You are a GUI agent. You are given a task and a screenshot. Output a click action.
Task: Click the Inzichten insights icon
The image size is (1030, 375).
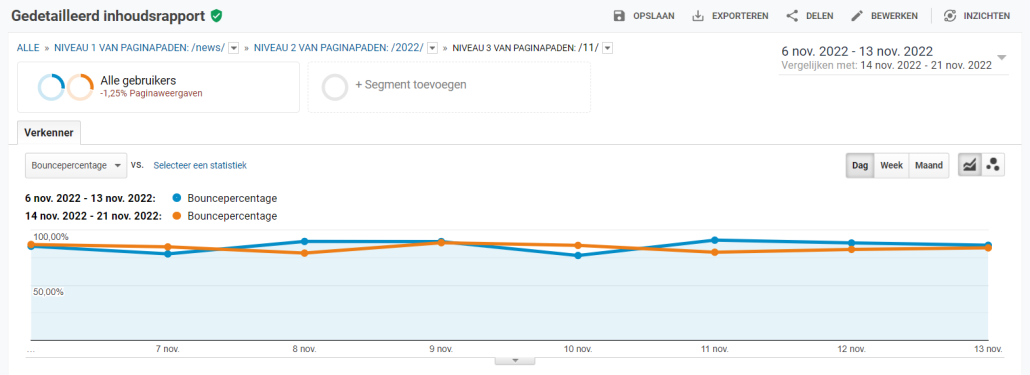pyautogui.click(x=949, y=16)
